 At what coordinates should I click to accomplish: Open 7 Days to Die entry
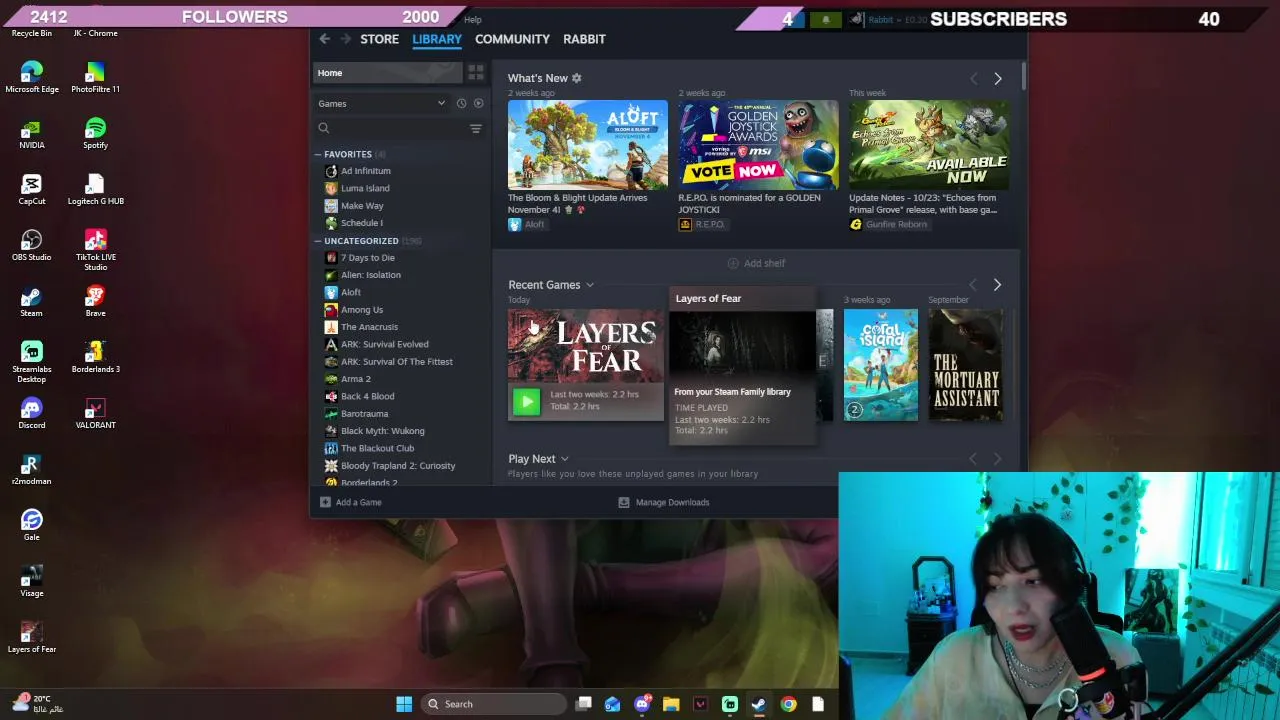tap(368, 258)
